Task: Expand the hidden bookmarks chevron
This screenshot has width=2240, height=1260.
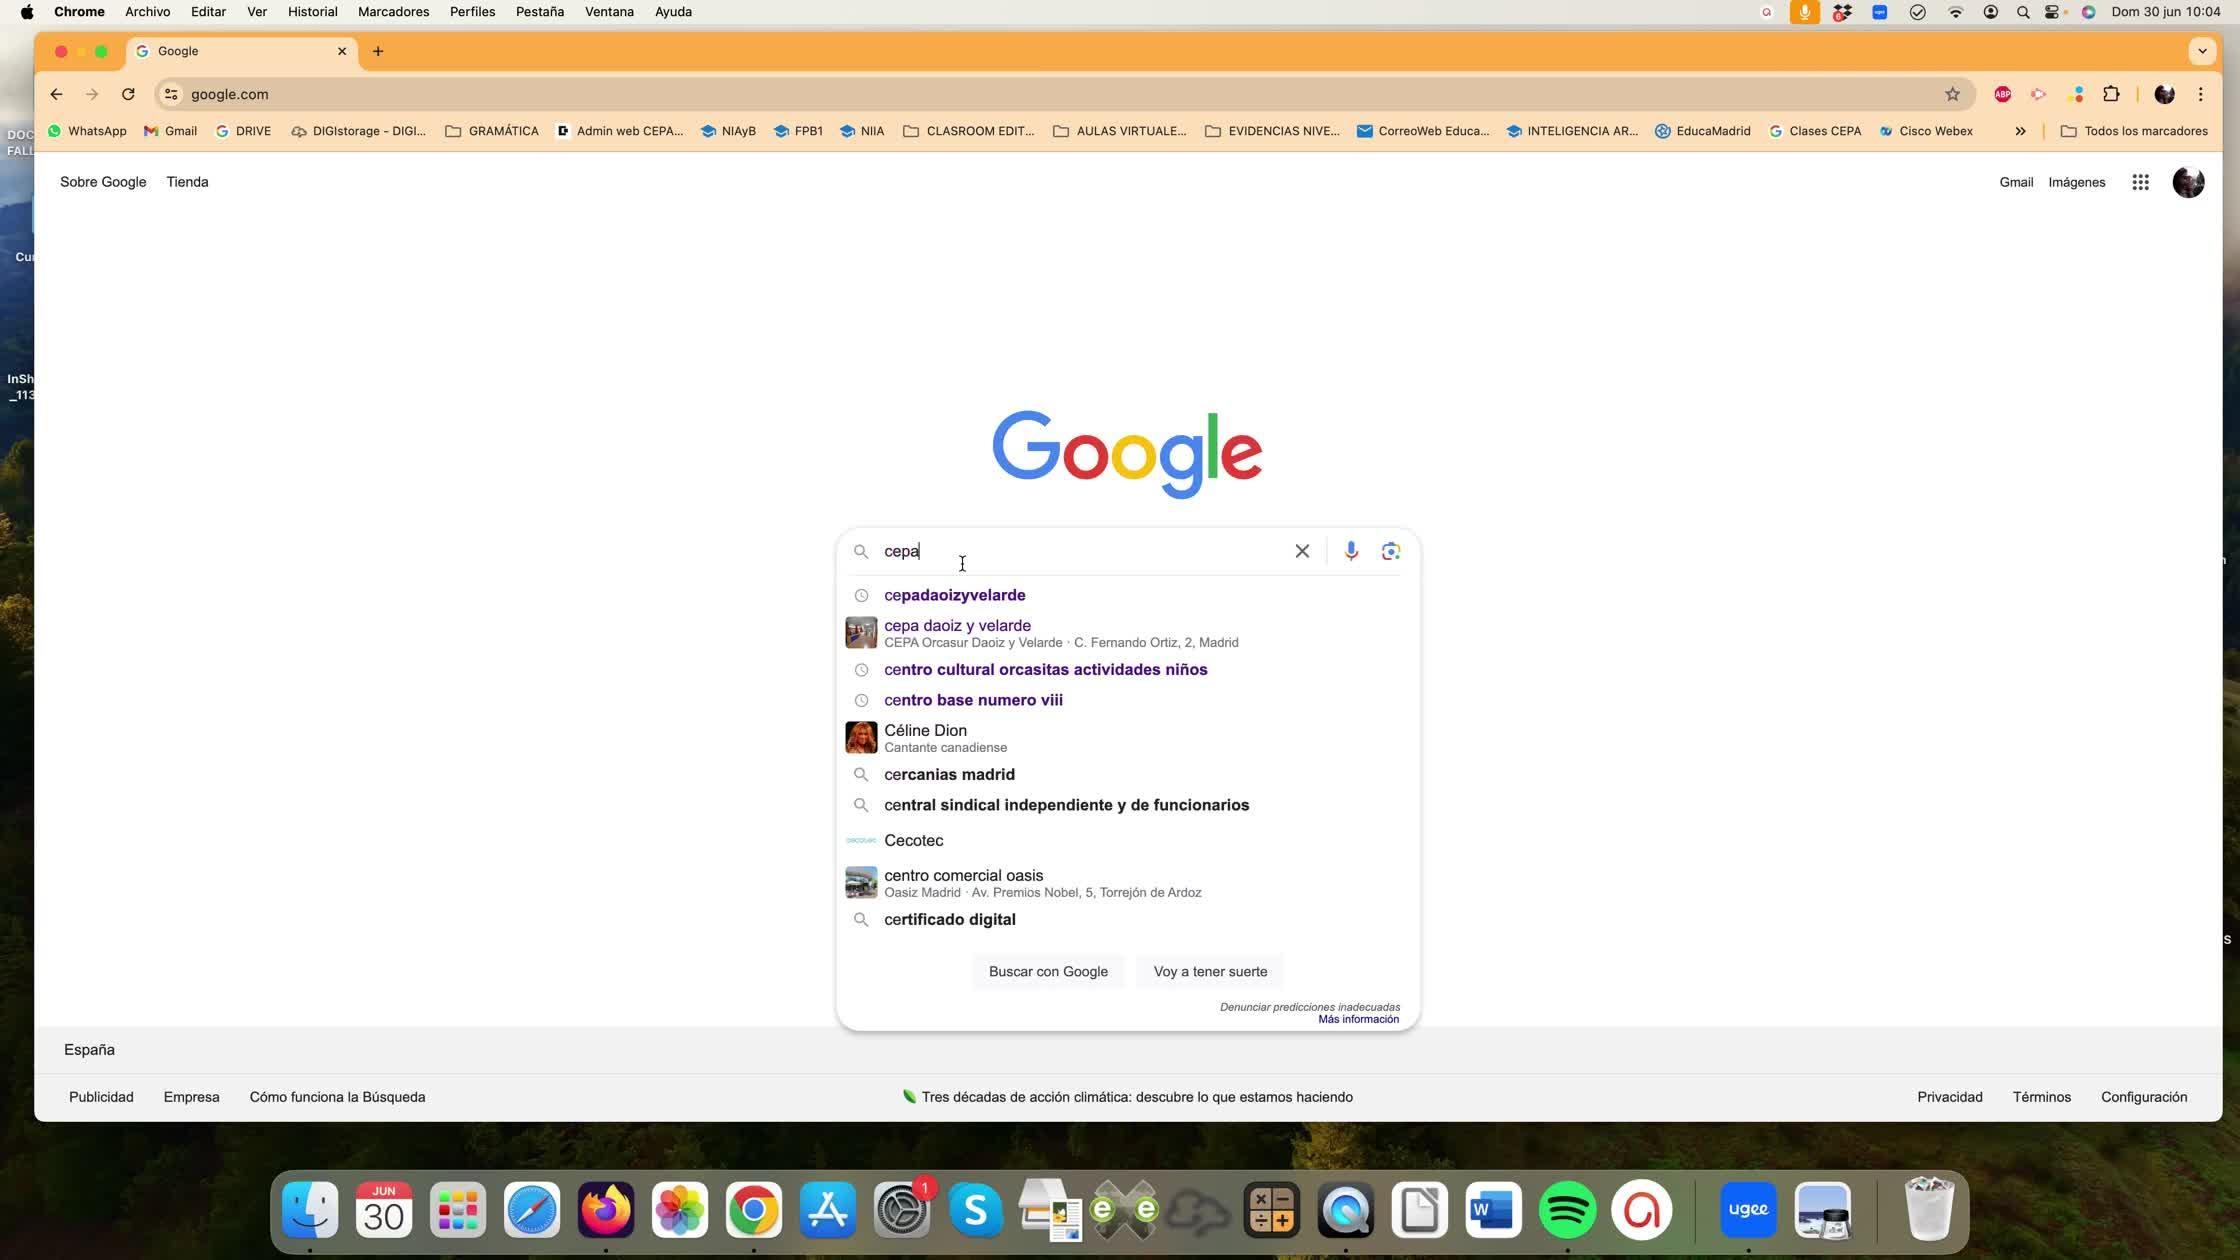Action: [2020, 131]
